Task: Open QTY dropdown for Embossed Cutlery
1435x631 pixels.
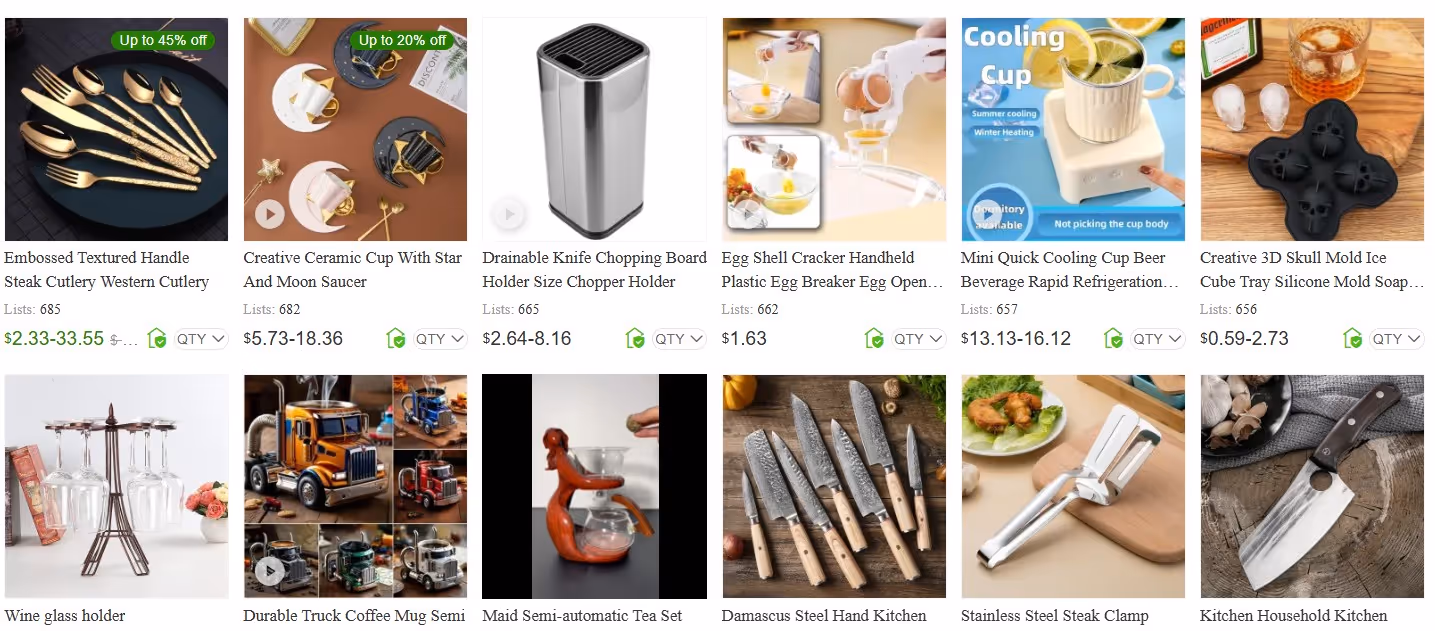Action: (202, 339)
